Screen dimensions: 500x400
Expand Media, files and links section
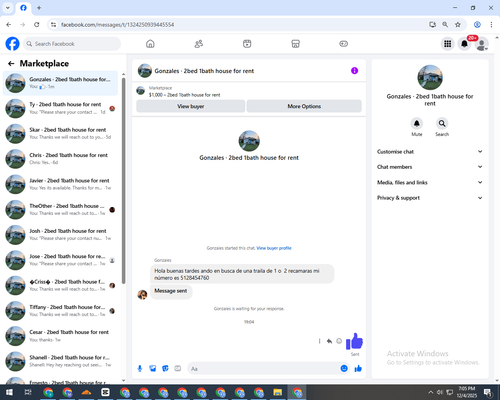click(430, 182)
